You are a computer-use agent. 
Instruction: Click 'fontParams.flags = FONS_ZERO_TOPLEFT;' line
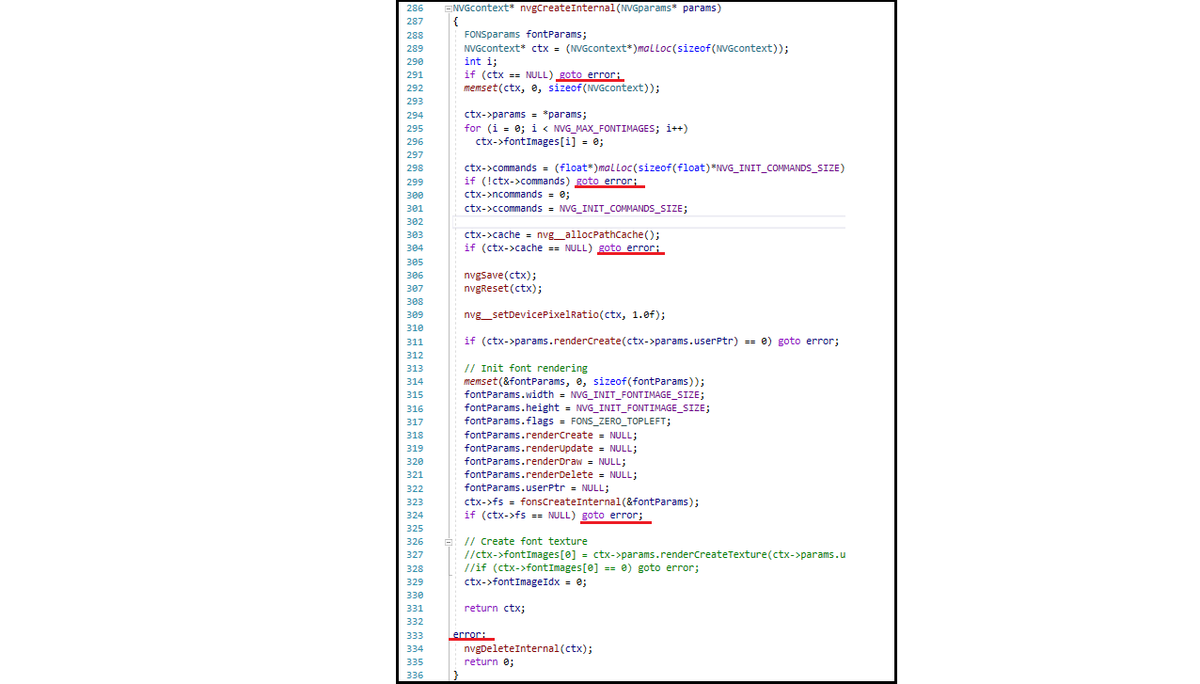point(568,421)
